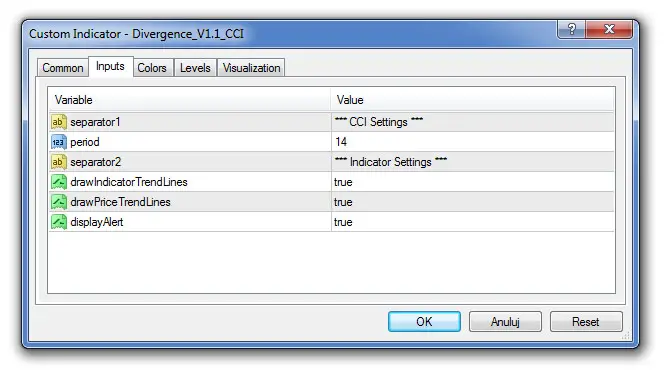Close the Custom Indicator dialog
Image resolution: width=664 pixels, height=375 pixels.
609,29
